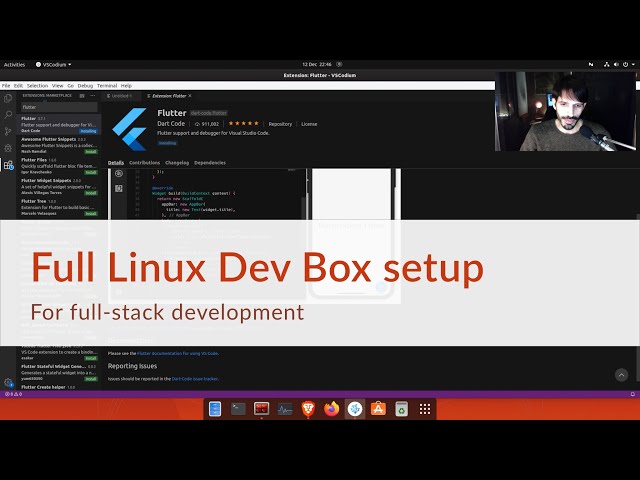Image resolution: width=640 pixels, height=480 pixels.
Task: Click the filter icon in Extensions Marketplace header
Action: tap(82, 96)
